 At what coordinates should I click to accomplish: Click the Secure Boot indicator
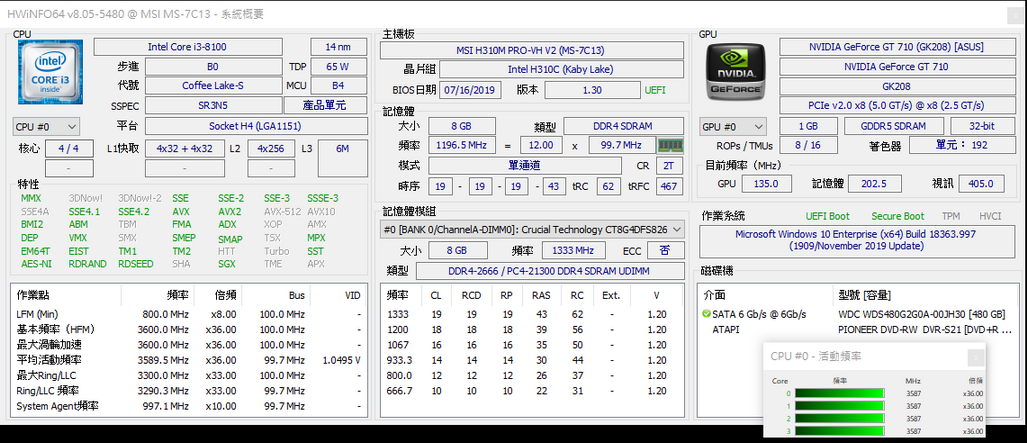point(898,216)
